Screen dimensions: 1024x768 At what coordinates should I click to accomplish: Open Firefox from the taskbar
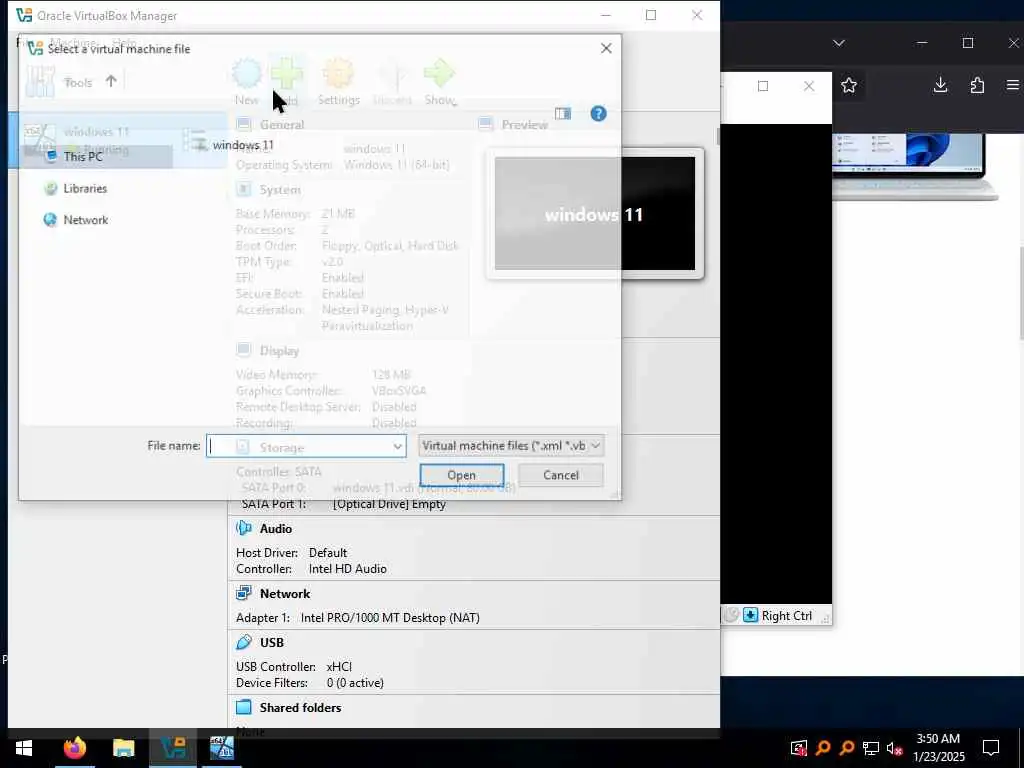point(74,748)
